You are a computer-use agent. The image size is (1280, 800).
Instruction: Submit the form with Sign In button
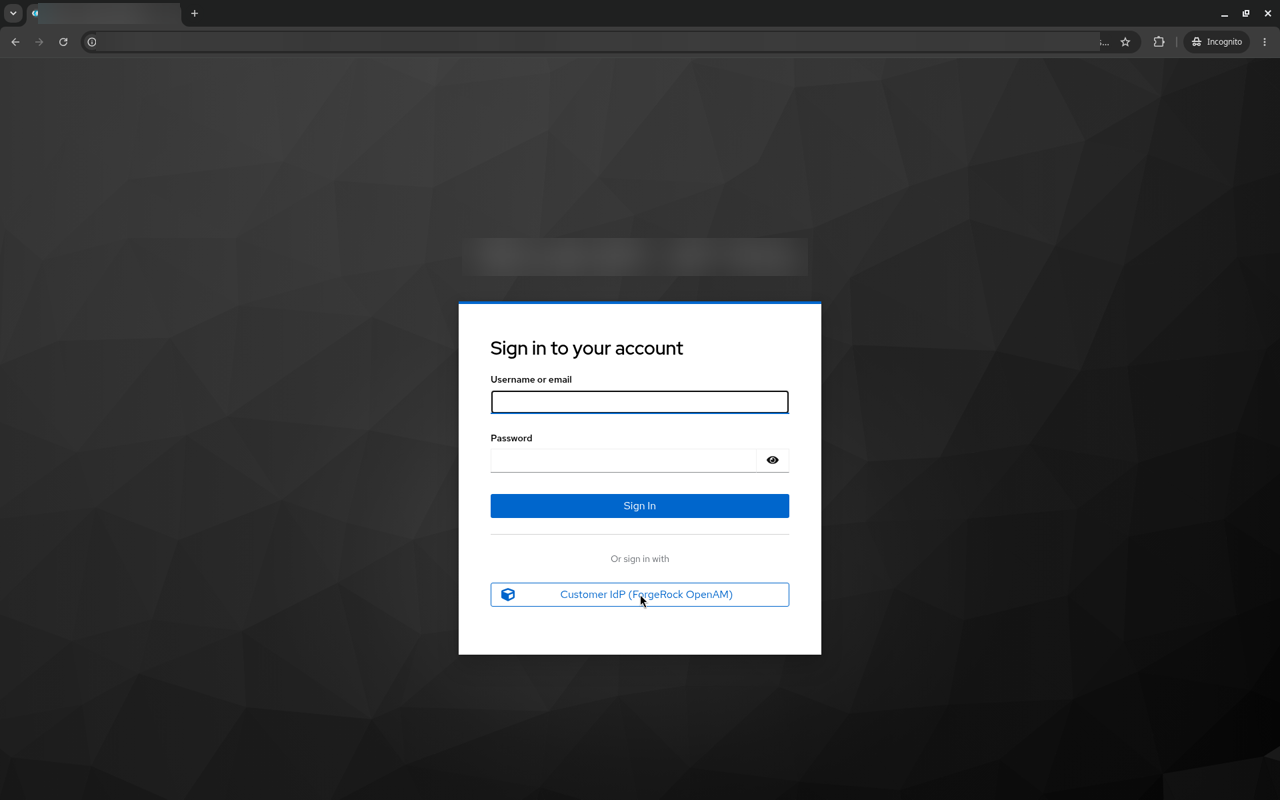click(639, 506)
